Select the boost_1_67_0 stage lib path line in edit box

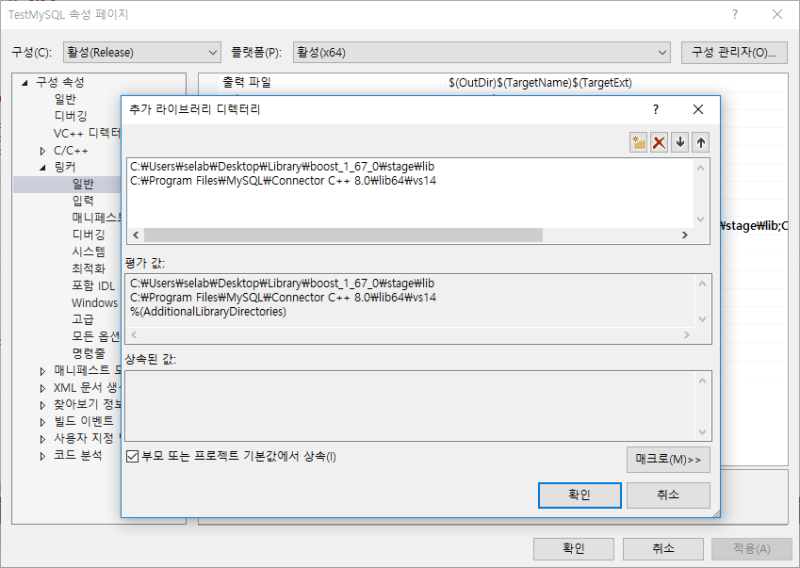[x=282, y=166]
